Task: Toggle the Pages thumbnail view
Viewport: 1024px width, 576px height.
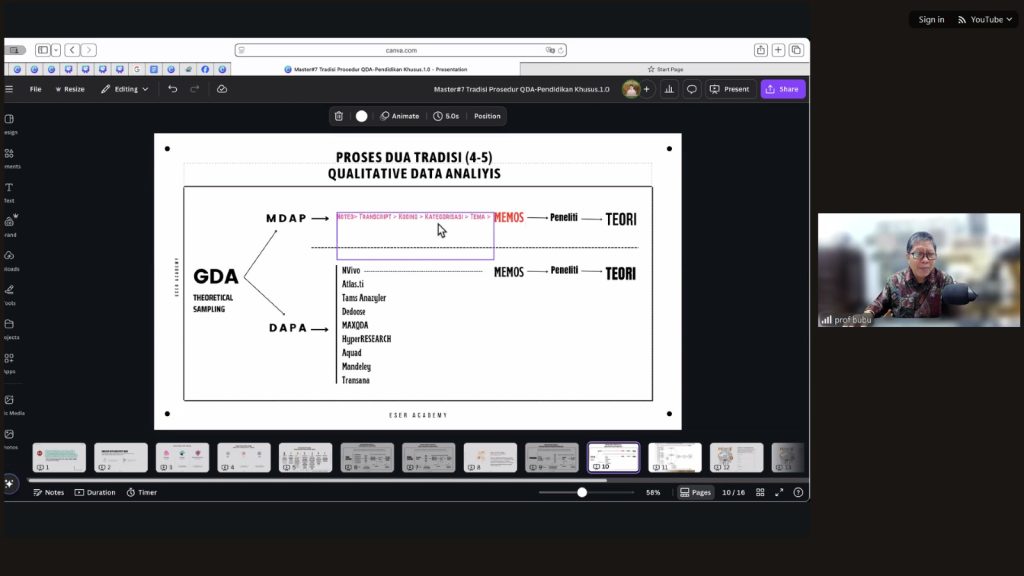Action: click(x=695, y=492)
